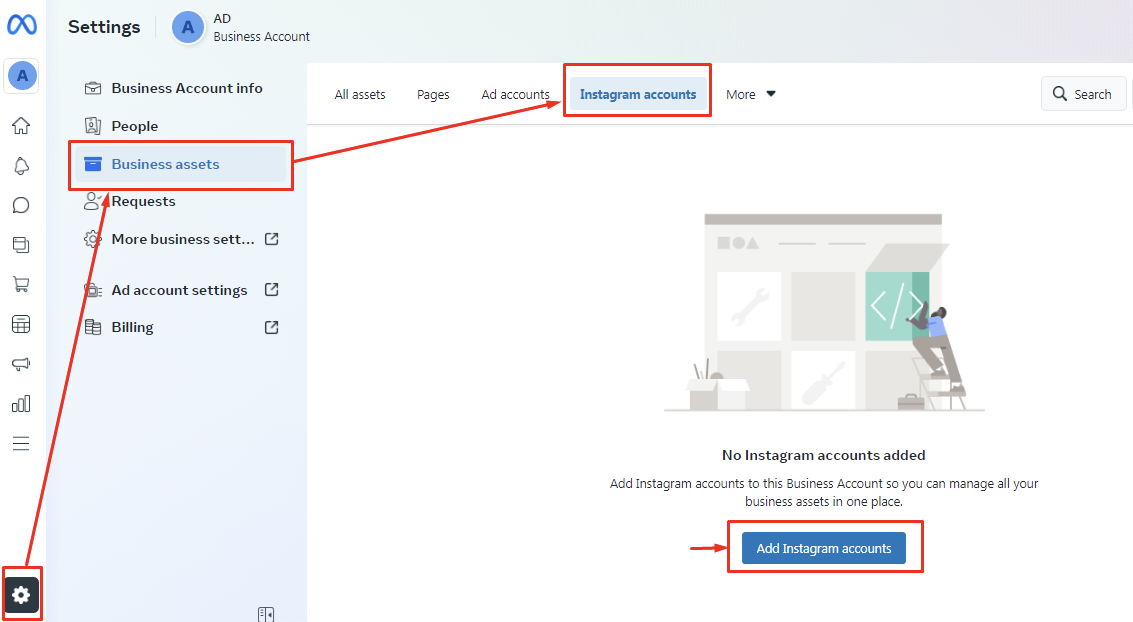Open the Home icon in left rail

coord(21,126)
